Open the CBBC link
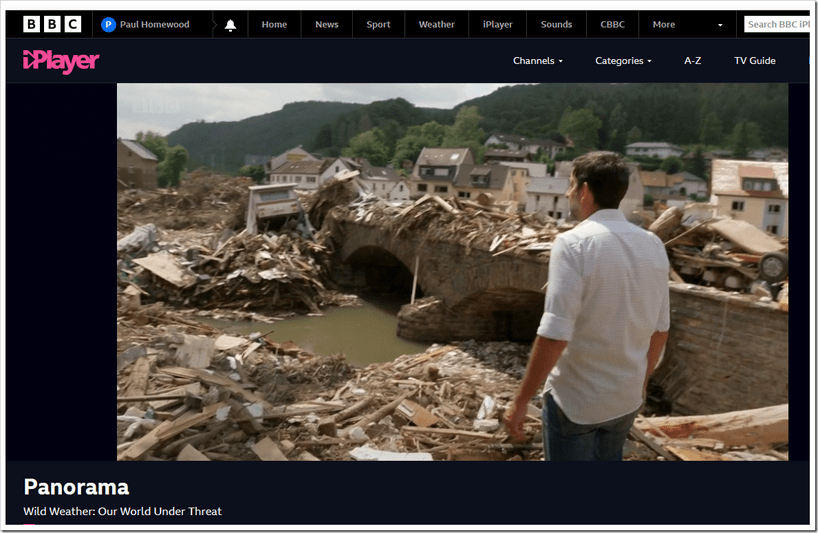Screen dimensions: 818x533 coord(613,24)
